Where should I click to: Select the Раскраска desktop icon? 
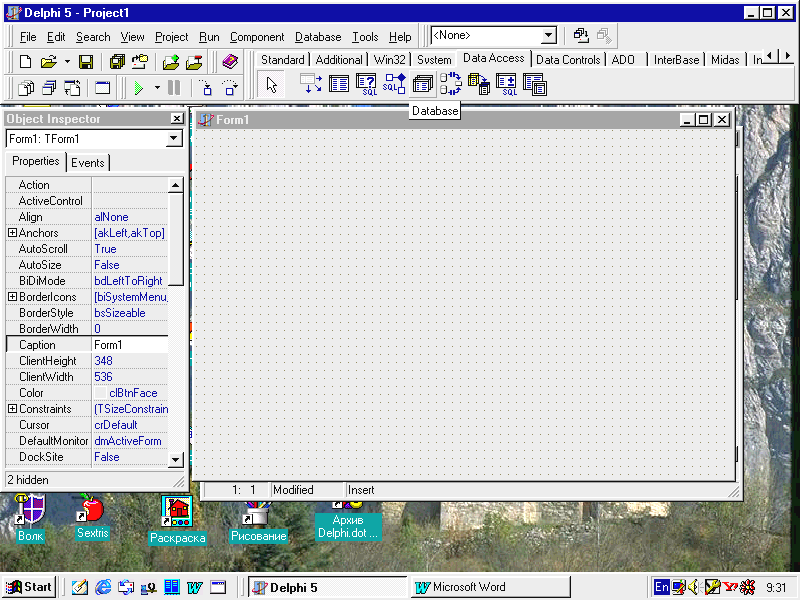coord(178,520)
